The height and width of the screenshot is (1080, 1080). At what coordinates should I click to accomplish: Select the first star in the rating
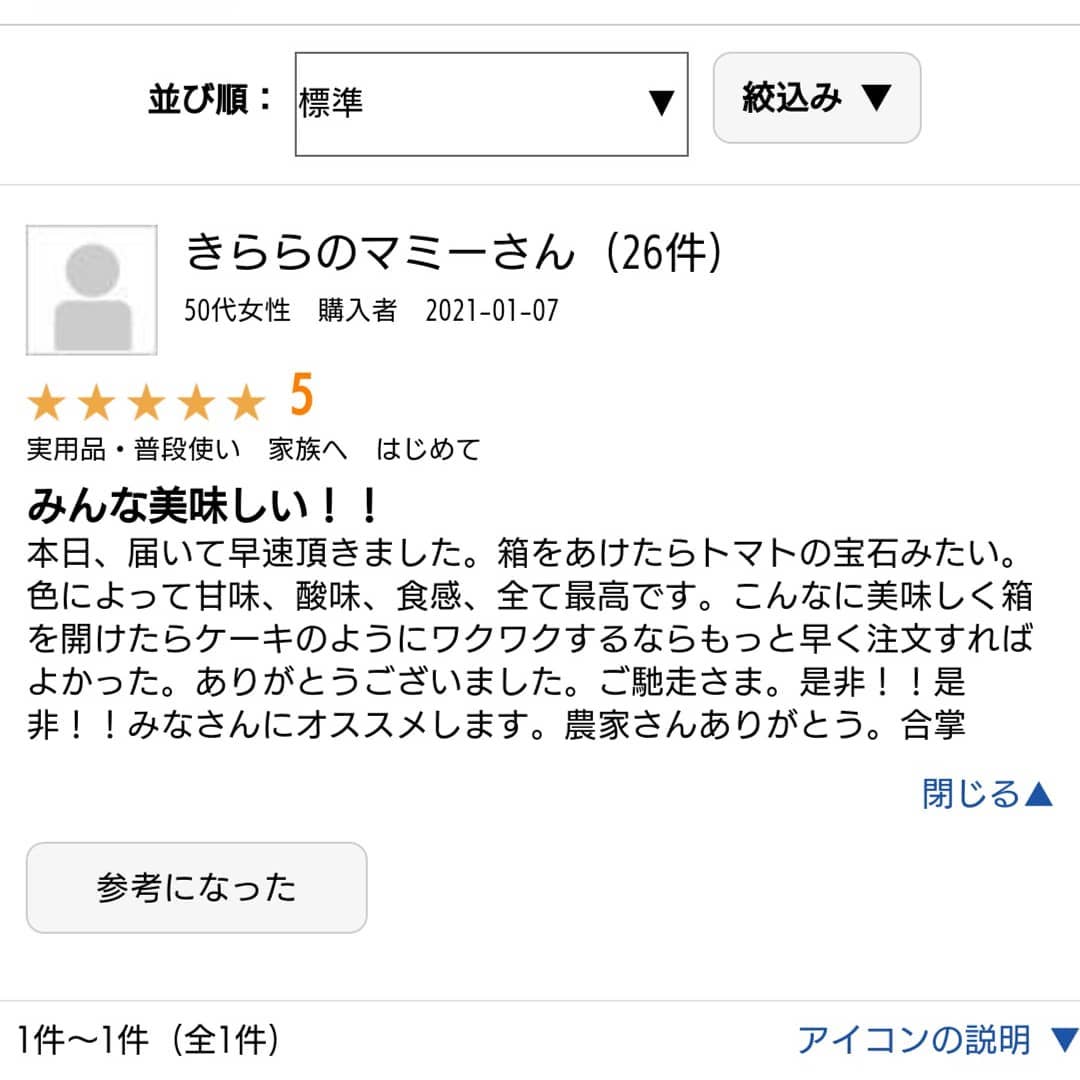coord(47,400)
